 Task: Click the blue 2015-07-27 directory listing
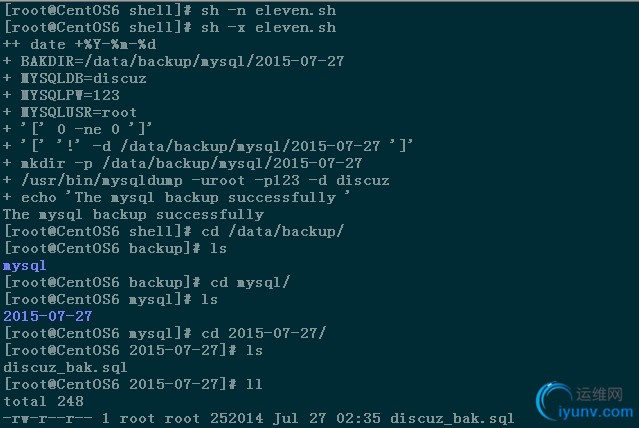tap(47, 316)
